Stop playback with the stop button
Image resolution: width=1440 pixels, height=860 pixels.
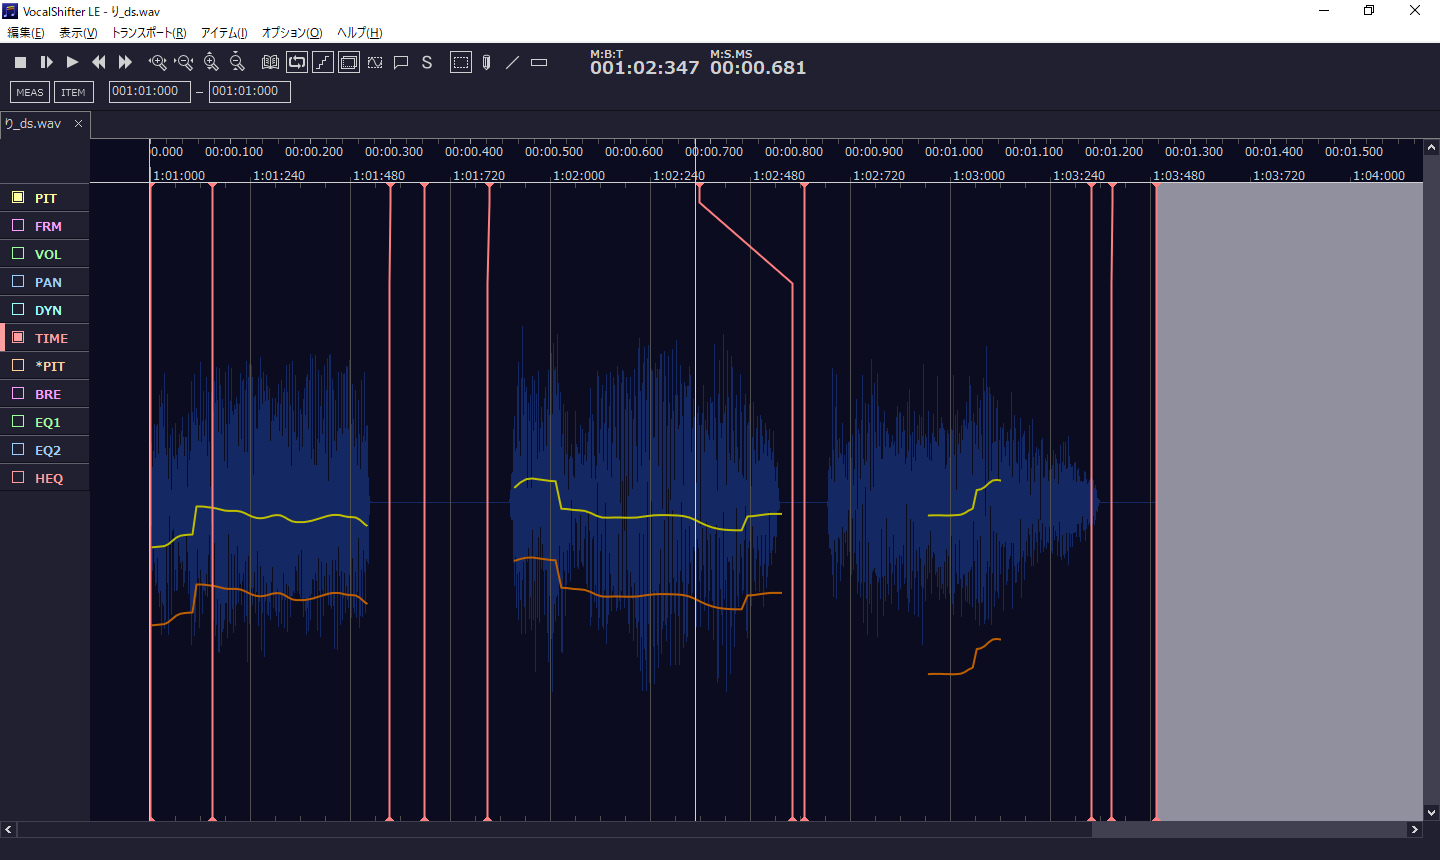20,62
